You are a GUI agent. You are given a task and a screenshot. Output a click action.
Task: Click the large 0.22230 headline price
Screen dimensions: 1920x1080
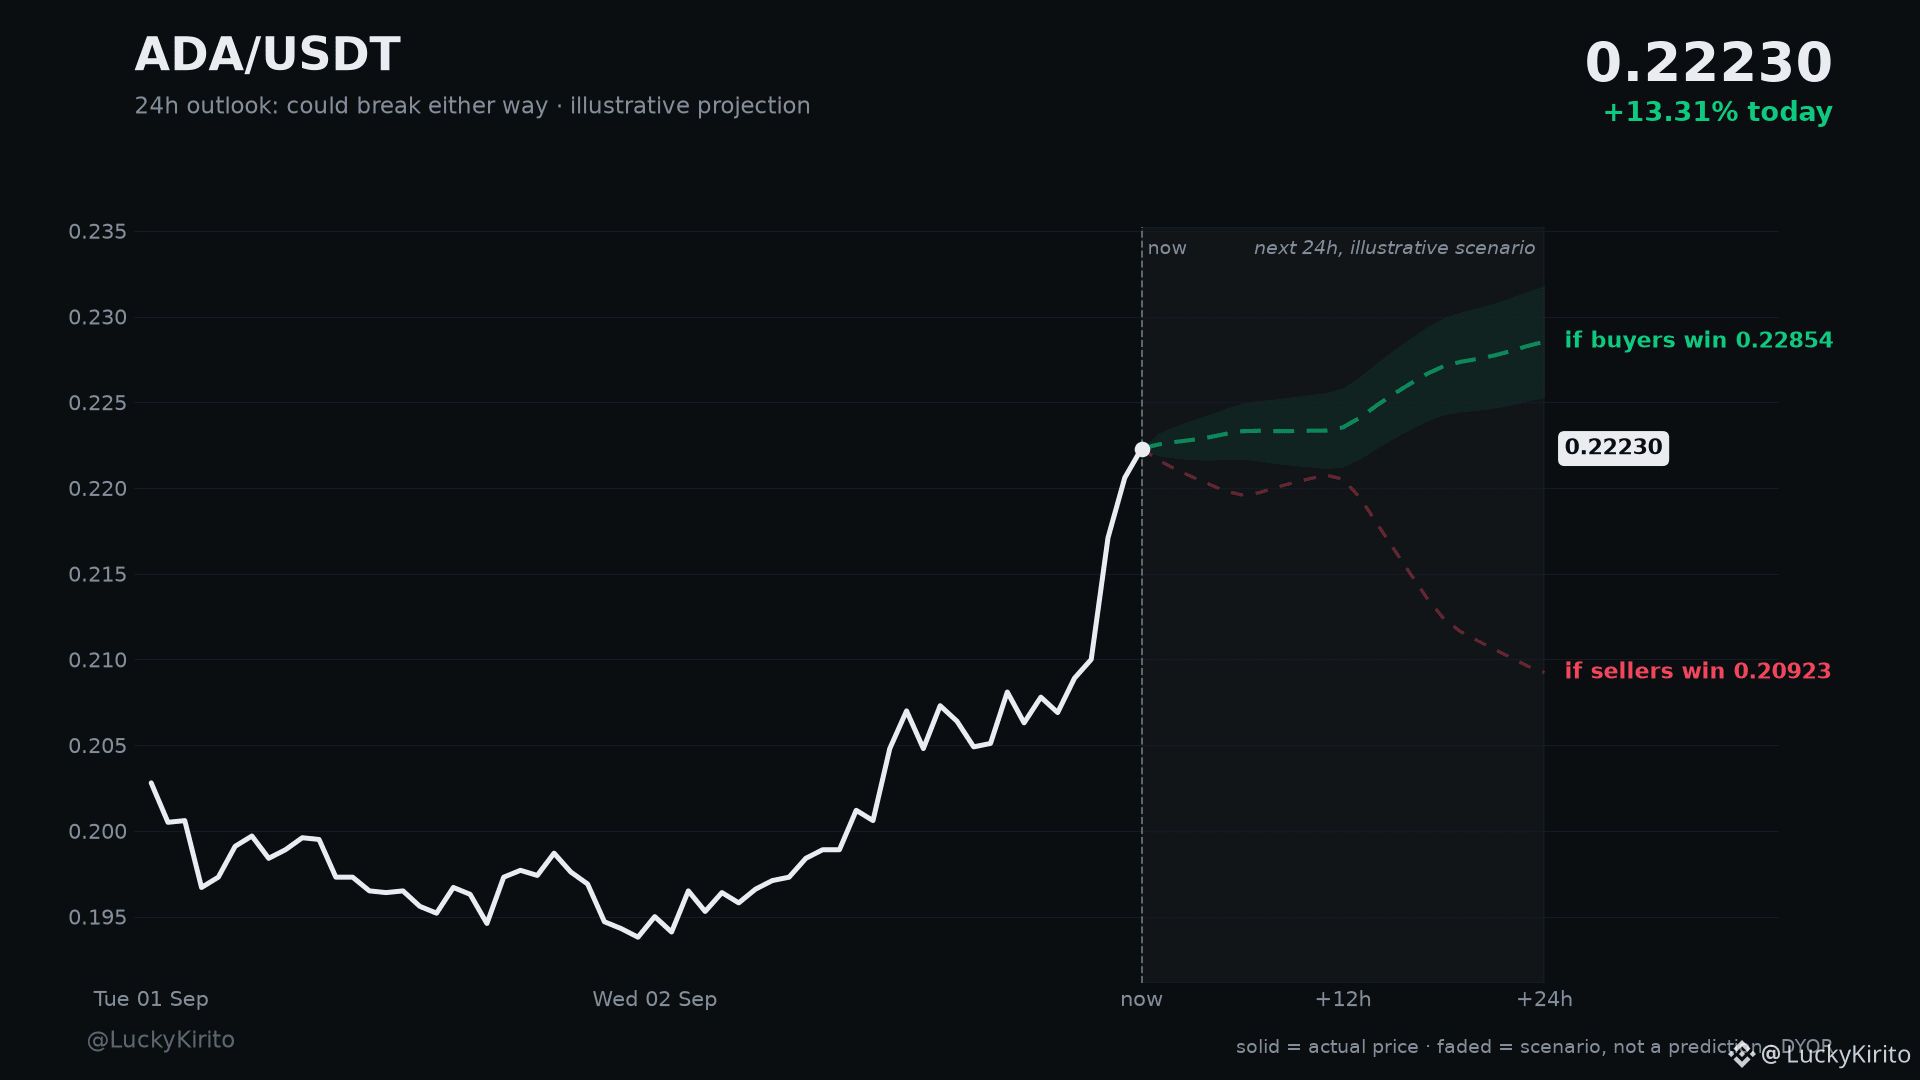[1709, 63]
